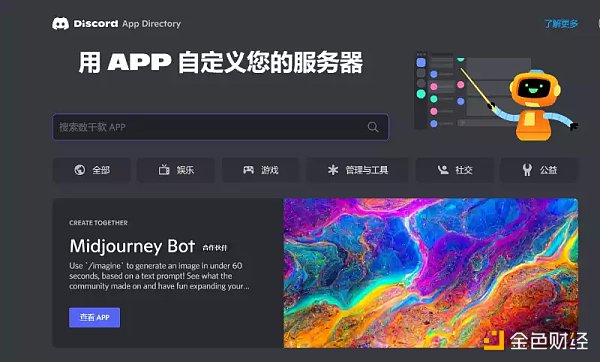Screen dimensions: 600x362
Task: Click the asterisk icon for 管理与工具
Action: [x=333, y=170]
